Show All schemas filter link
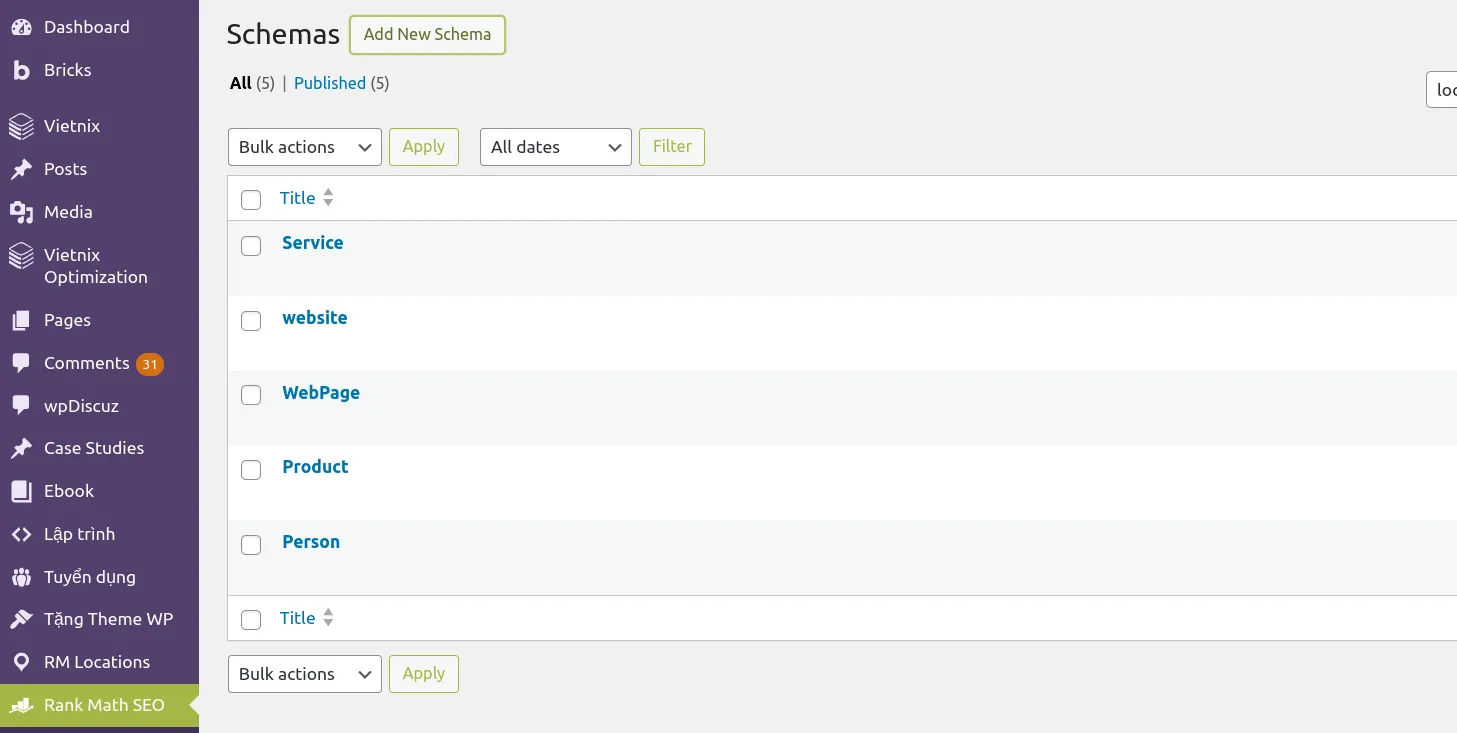The height and width of the screenshot is (733, 1457). (241, 84)
